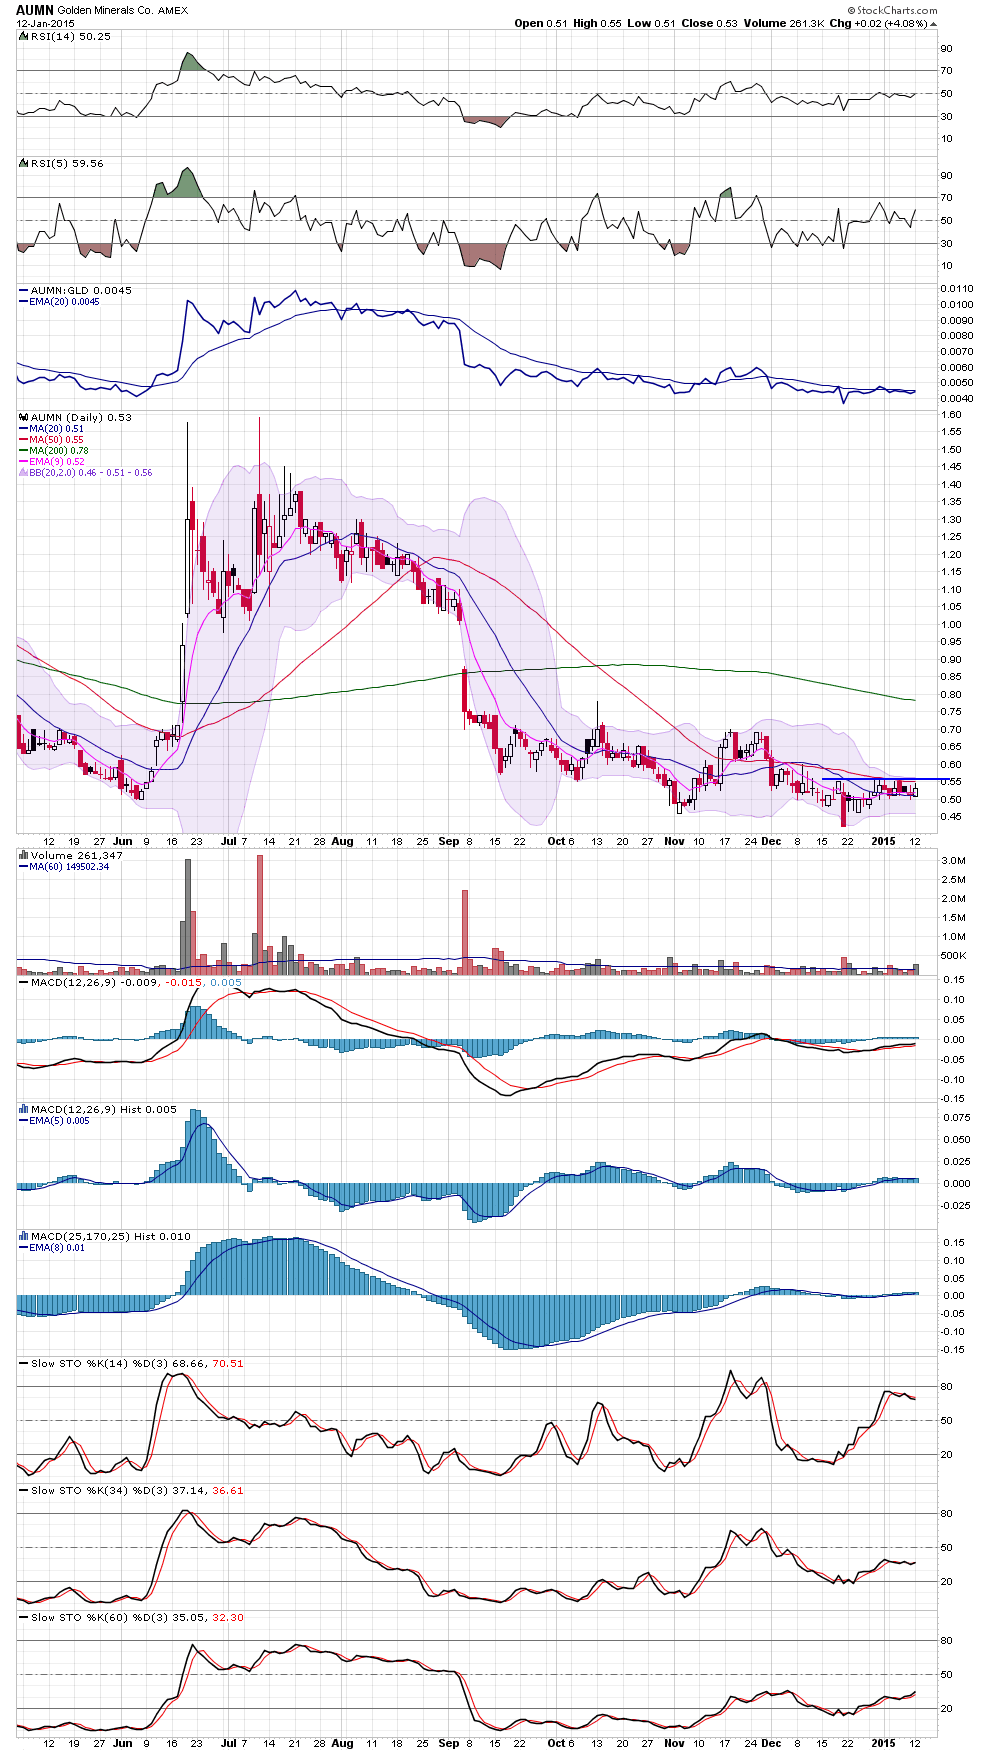Click the Slow STO %K(60) legend marker
Viewport: 990px width, 1751px height.
(x=23, y=1617)
